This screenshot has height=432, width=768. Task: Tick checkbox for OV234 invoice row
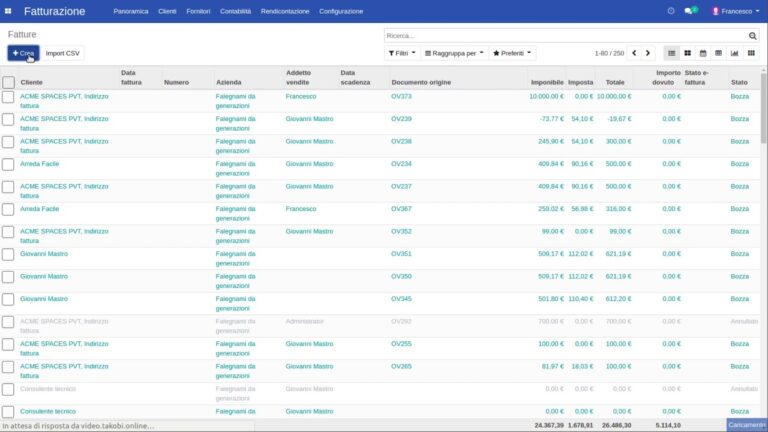pyautogui.click(x=8, y=165)
